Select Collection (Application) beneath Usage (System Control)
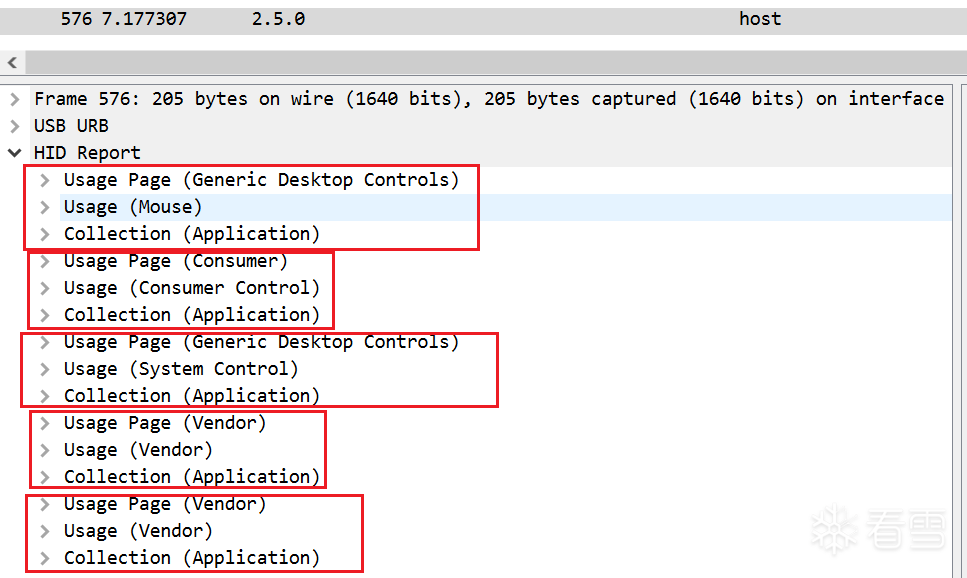 click(x=191, y=396)
